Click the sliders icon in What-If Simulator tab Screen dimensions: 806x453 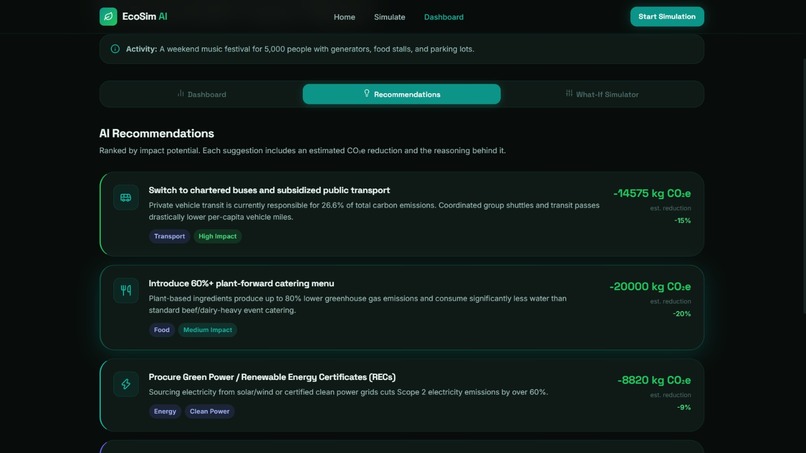[x=569, y=93]
